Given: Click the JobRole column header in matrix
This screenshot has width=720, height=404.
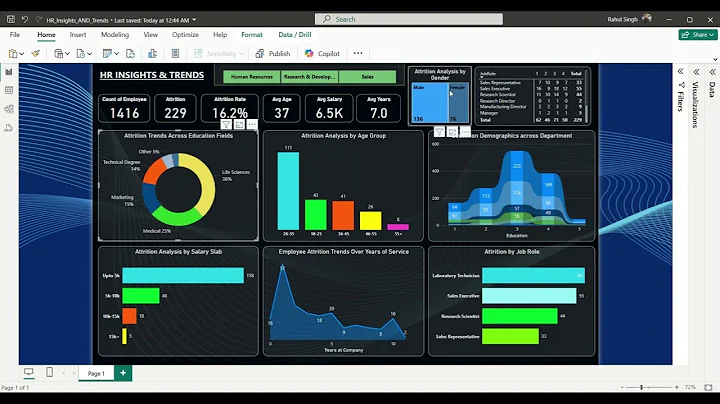Looking at the screenshot, I should coord(488,73).
